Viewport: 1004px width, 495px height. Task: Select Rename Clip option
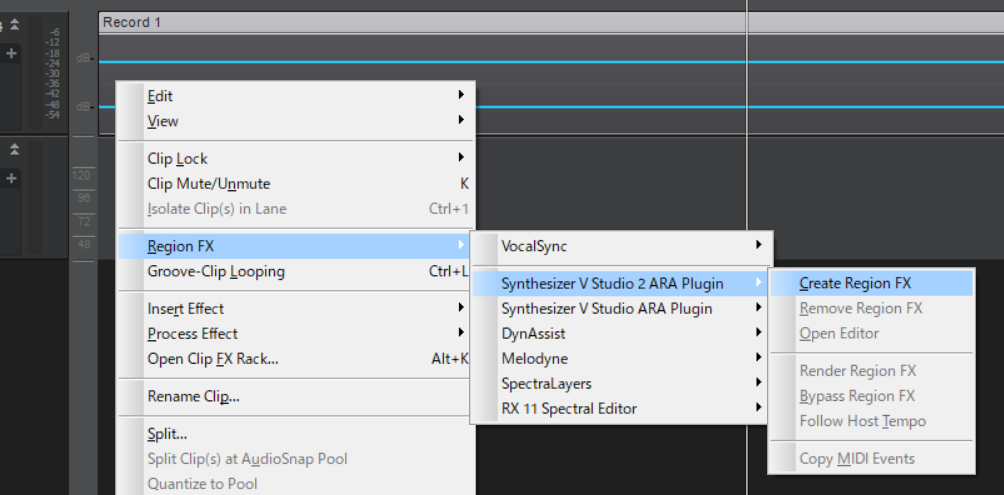[296, 396]
